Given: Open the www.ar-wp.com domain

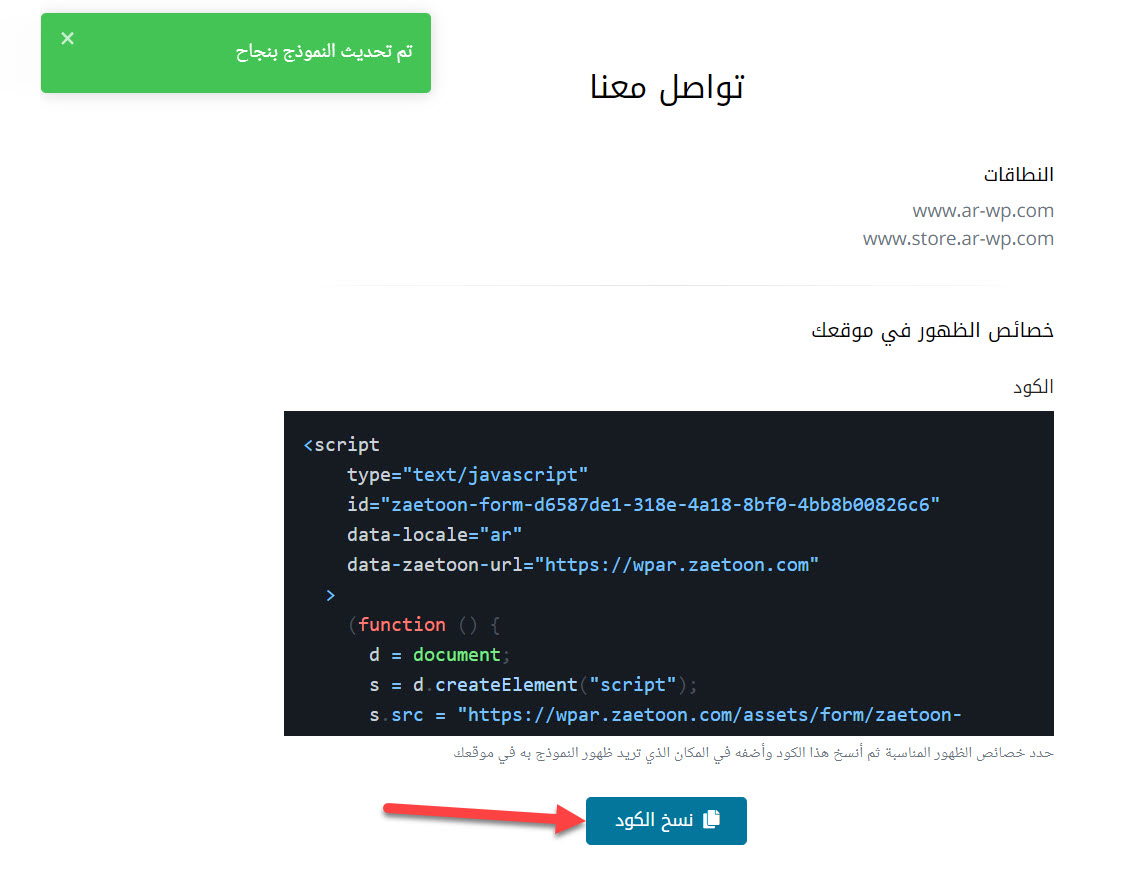Looking at the screenshot, I should (983, 211).
